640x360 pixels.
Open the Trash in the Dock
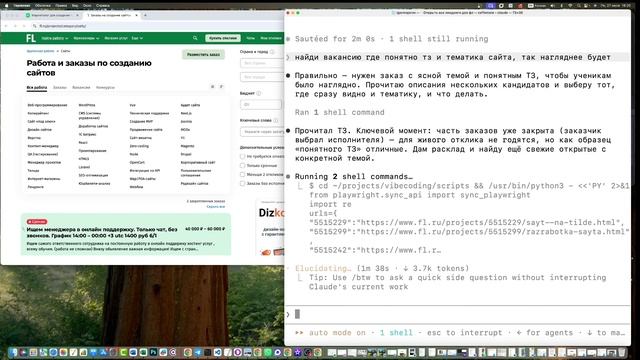(x=622, y=352)
